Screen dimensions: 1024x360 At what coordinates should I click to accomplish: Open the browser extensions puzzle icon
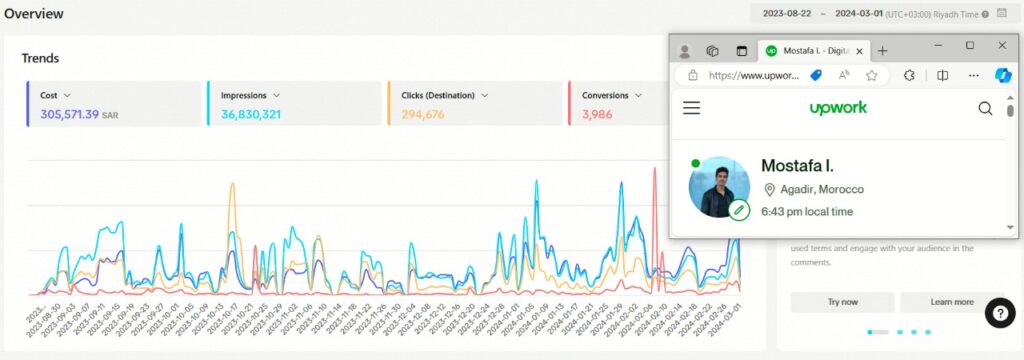coord(909,76)
